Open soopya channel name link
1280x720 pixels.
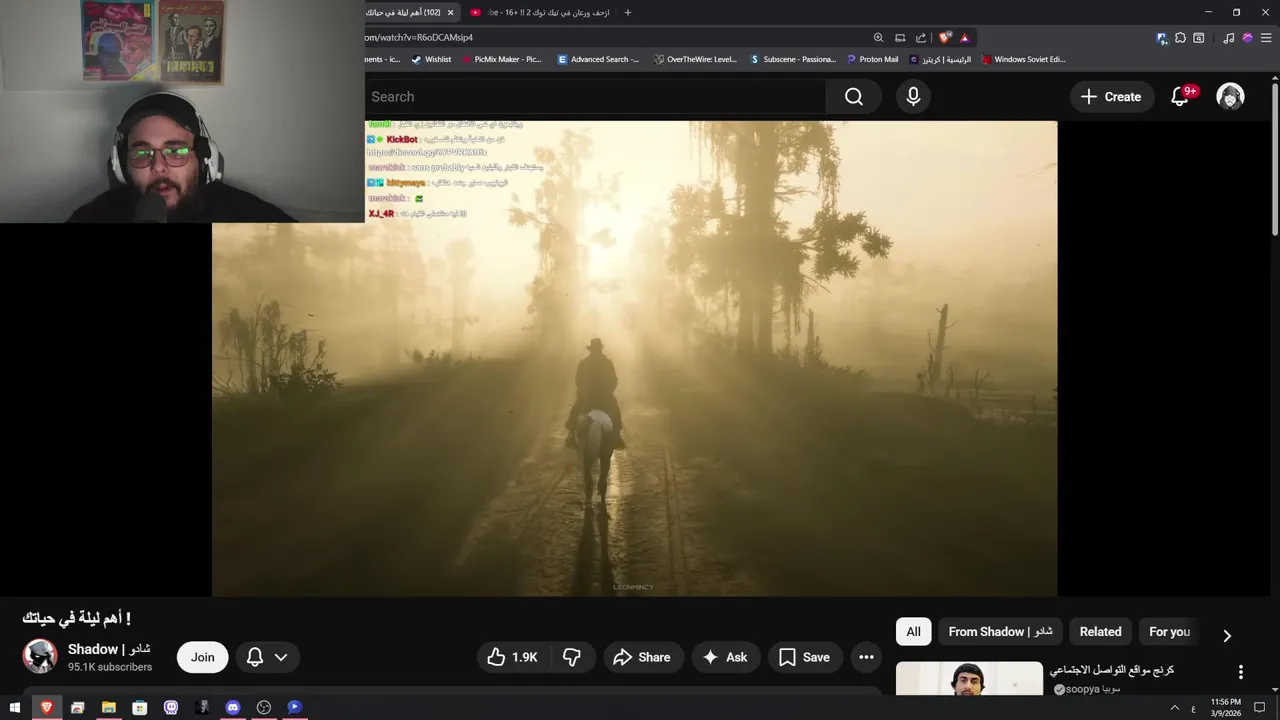[1092, 689]
